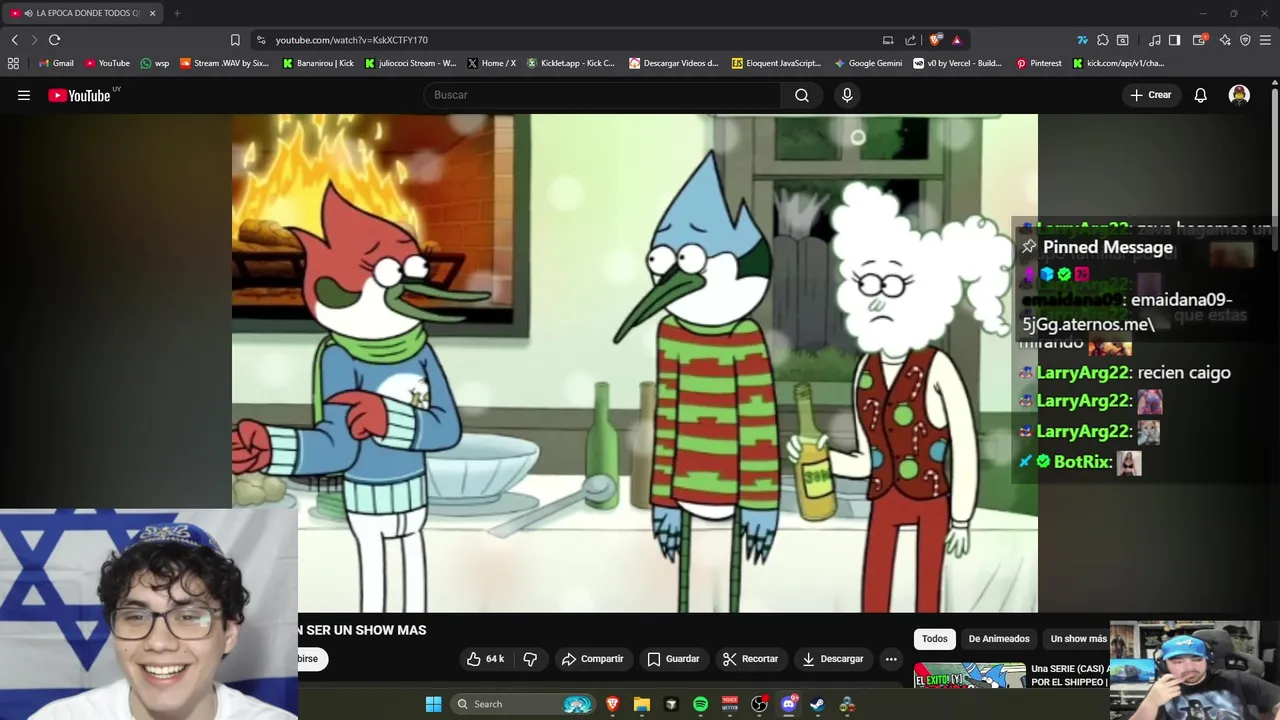
Task: Switch to the LA EPOCA DONDE TODOS tab
Action: [x=83, y=13]
